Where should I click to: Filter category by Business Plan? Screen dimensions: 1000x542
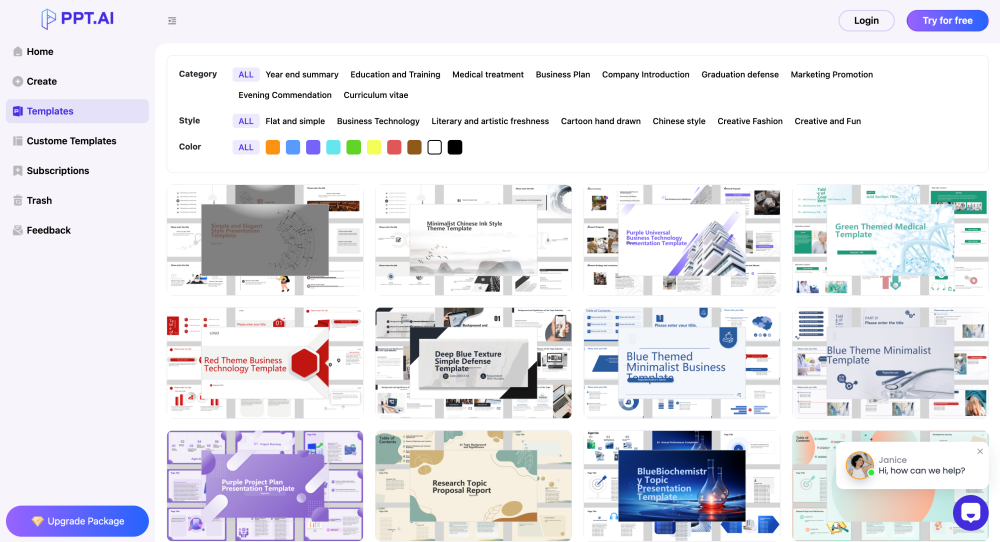click(562, 75)
